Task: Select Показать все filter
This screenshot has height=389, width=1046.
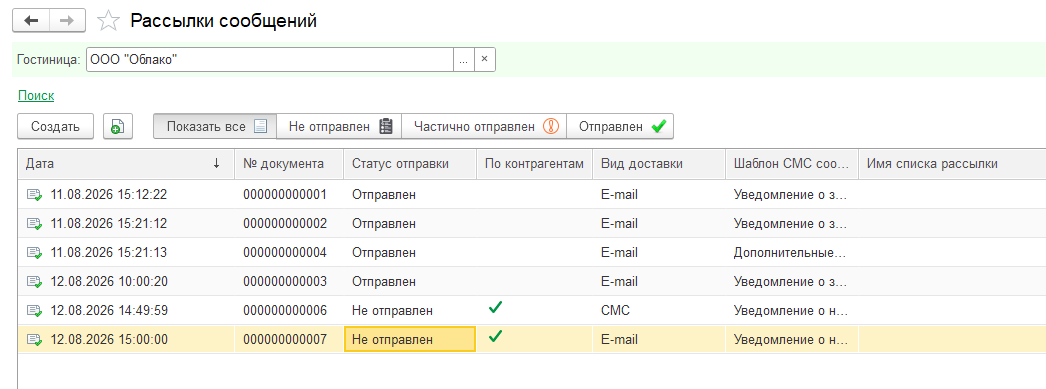Action: [x=215, y=126]
